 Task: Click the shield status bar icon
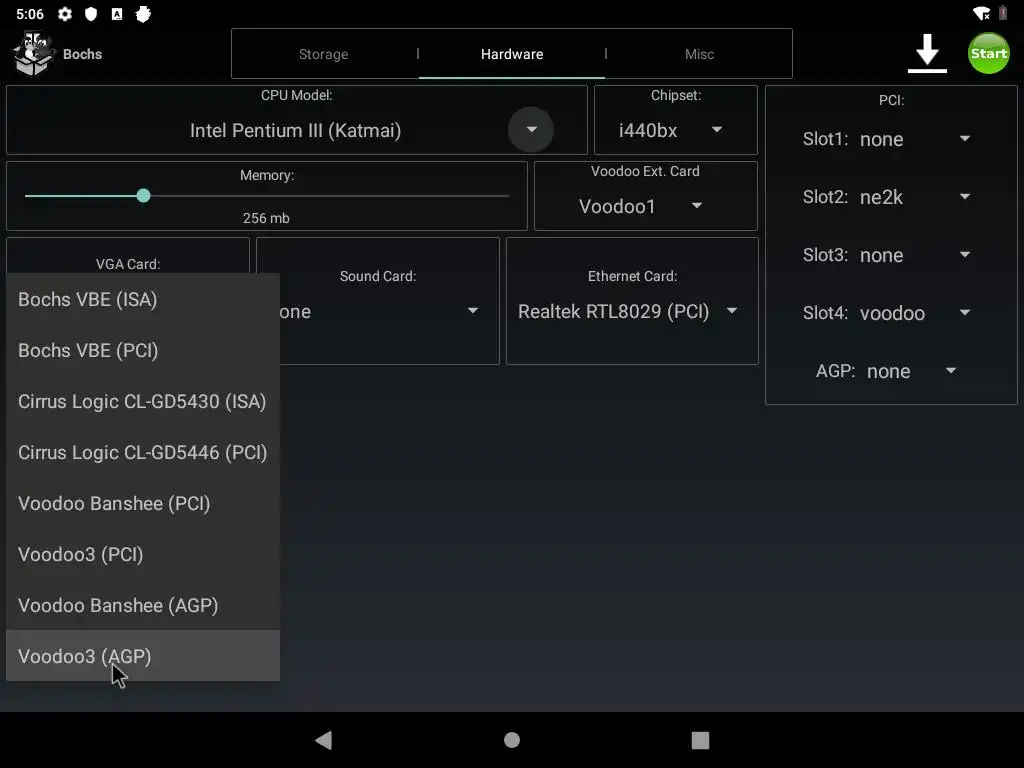(x=91, y=14)
